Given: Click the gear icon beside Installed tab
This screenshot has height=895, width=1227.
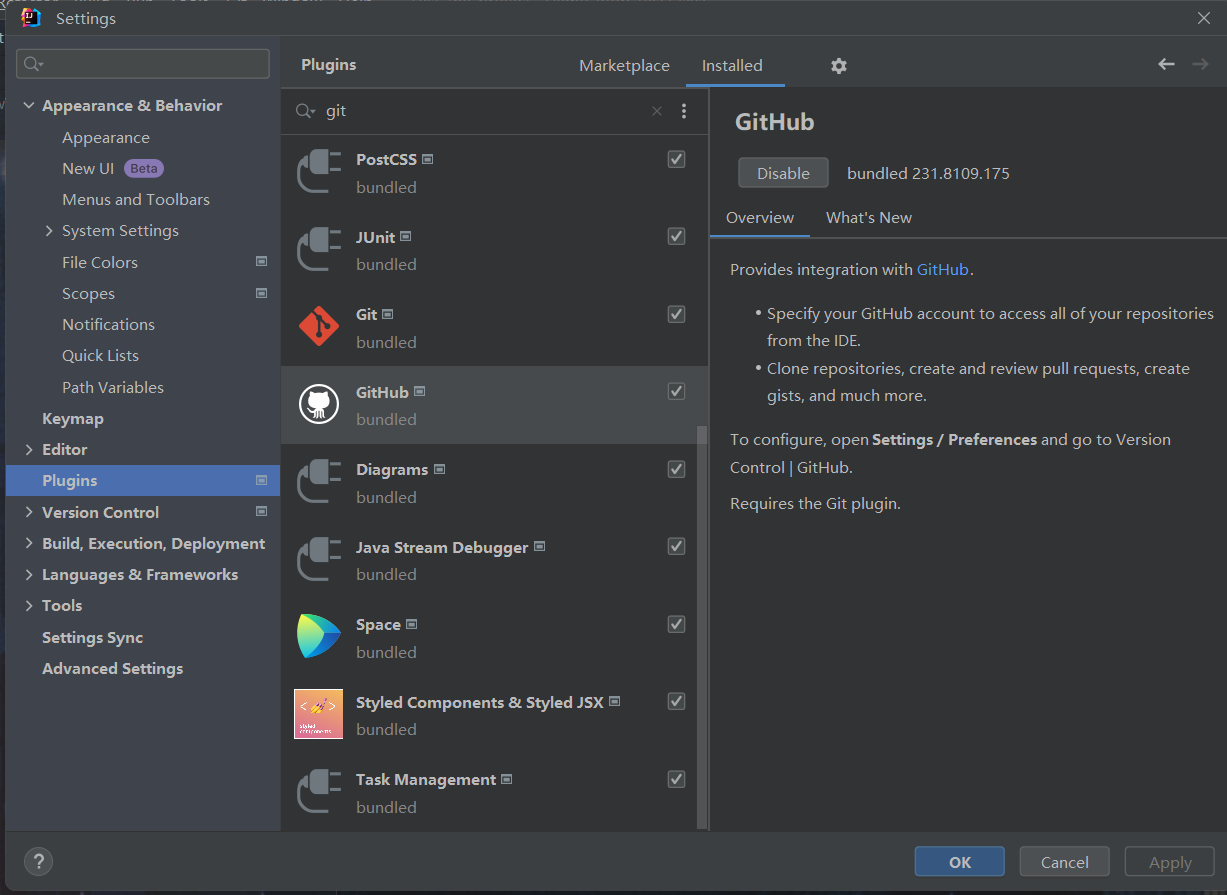Looking at the screenshot, I should point(839,66).
